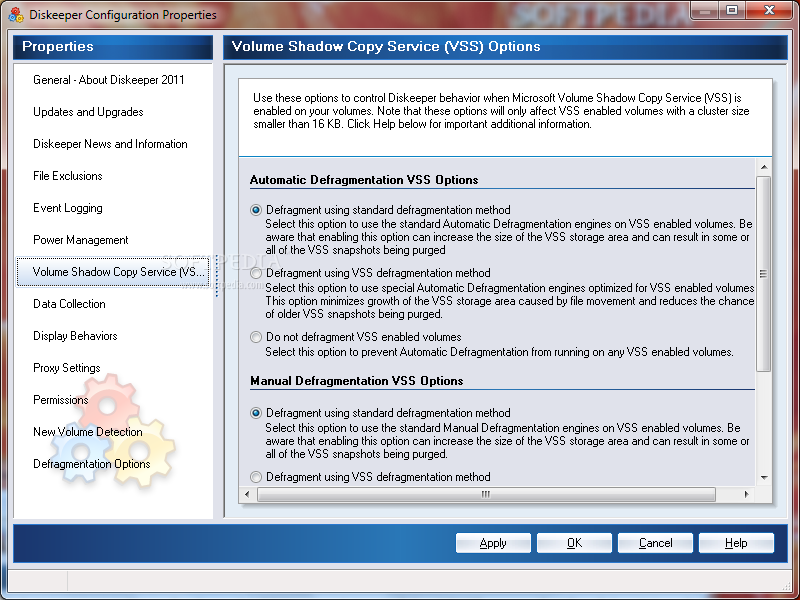The height and width of the screenshot is (600, 800).
Task: Click the horizontal scrollbar thumb
Action: 486,494
